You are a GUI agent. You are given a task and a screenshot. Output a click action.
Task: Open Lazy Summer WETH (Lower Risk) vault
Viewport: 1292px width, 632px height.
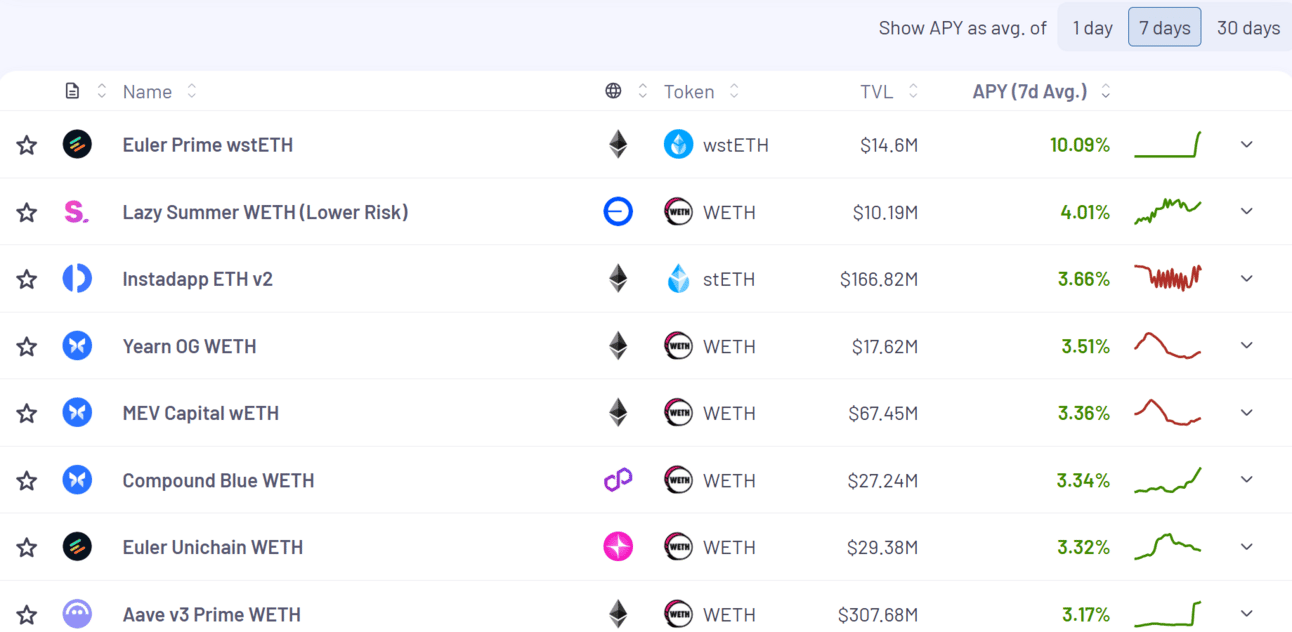[x=265, y=212]
